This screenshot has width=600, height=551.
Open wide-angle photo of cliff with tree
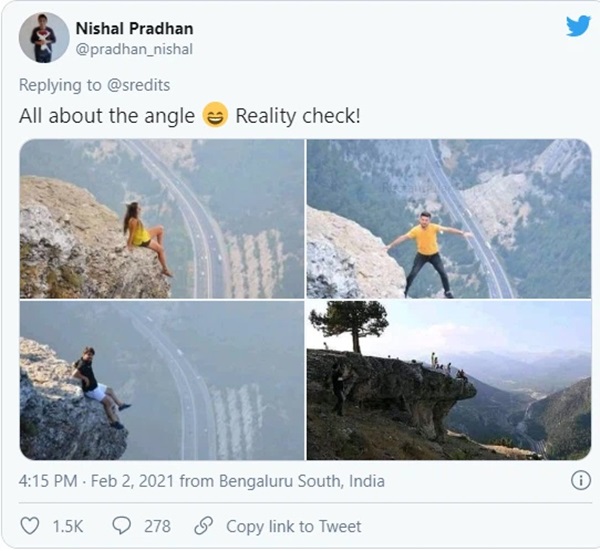coord(448,381)
